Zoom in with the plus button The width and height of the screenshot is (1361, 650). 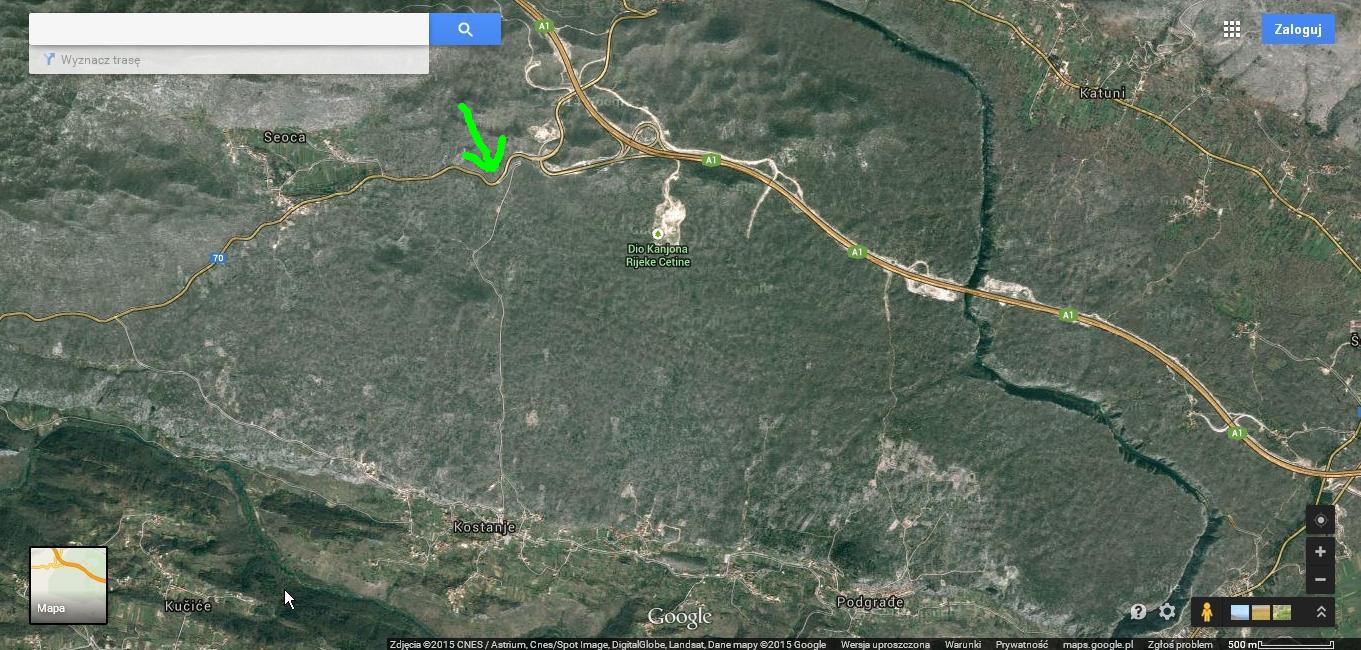click(x=1320, y=552)
